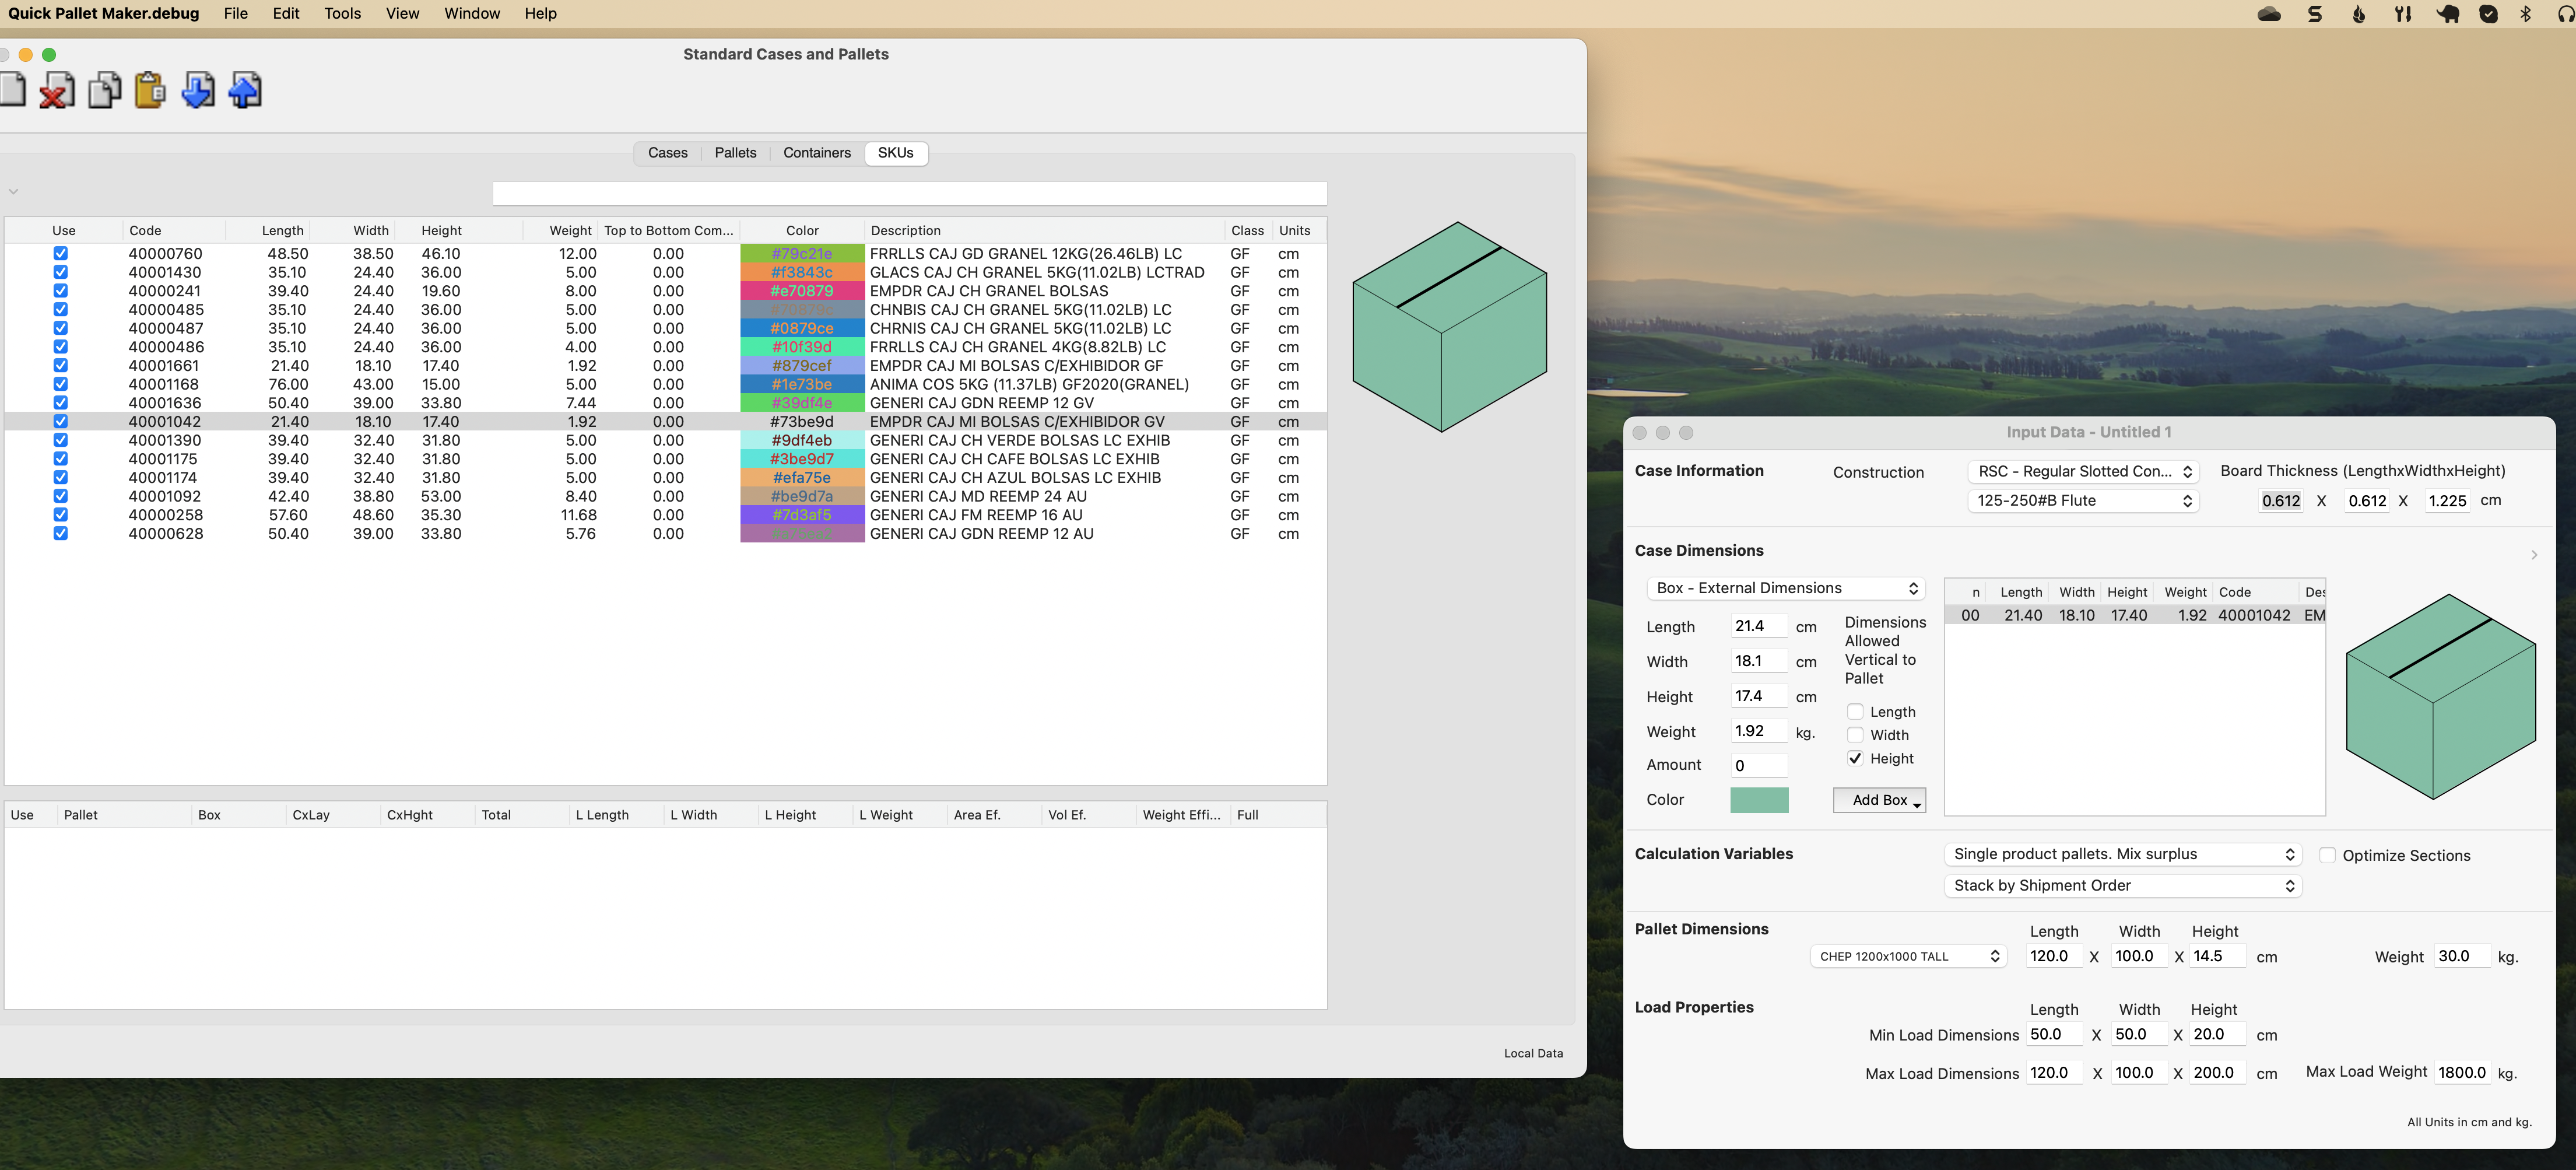Image resolution: width=2576 pixels, height=1170 pixels.
Task: Click the blue down-arrow import icon
Action: click(198, 90)
